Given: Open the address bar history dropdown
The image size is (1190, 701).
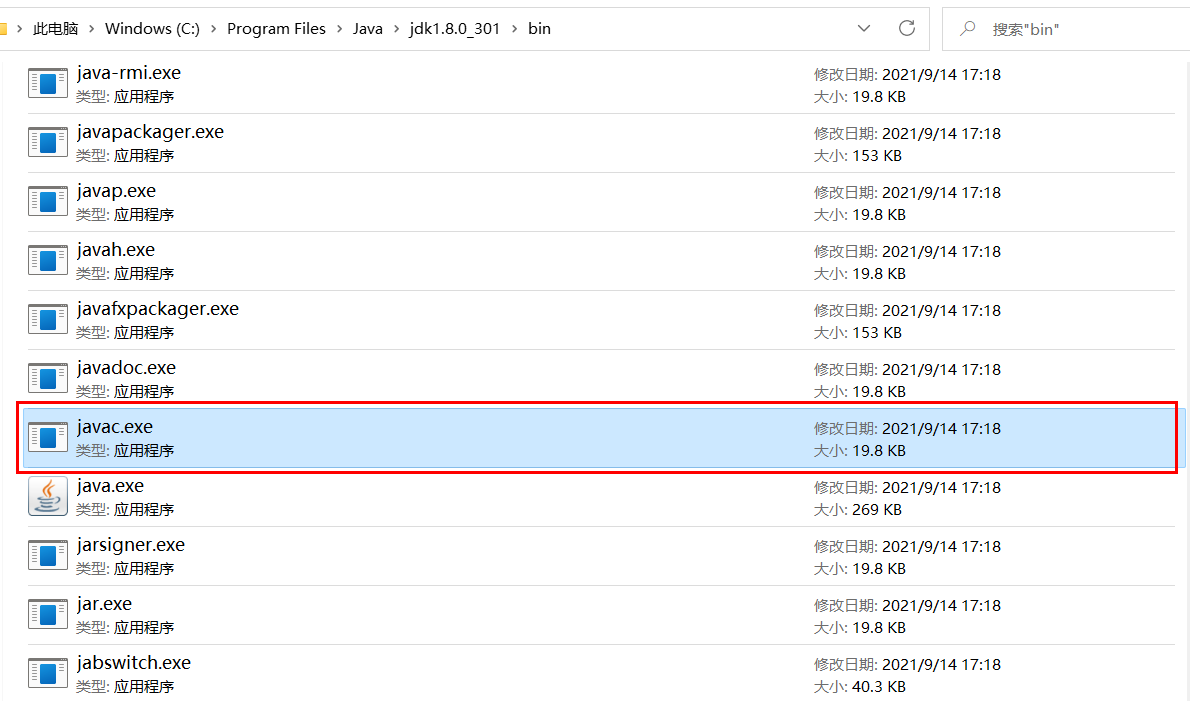Looking at the screenshot, I should (x=864, y=29).
